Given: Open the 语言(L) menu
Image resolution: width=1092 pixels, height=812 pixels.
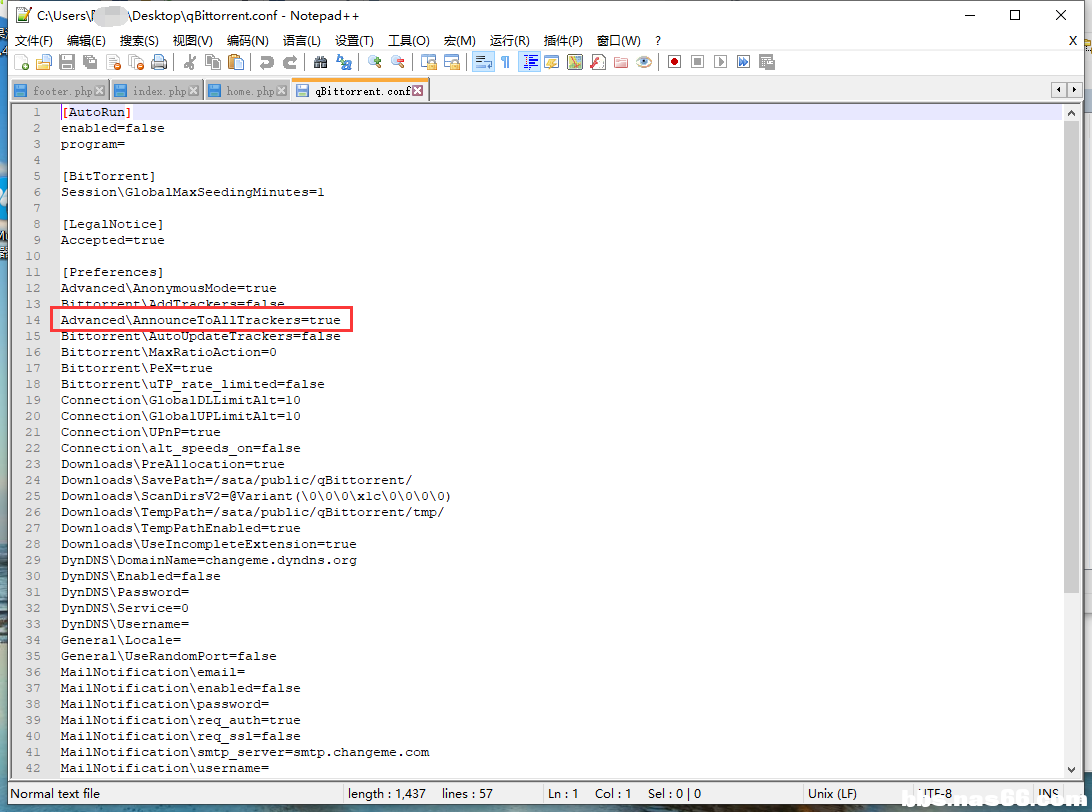Looking at the screenshot, I should point(302,40).
